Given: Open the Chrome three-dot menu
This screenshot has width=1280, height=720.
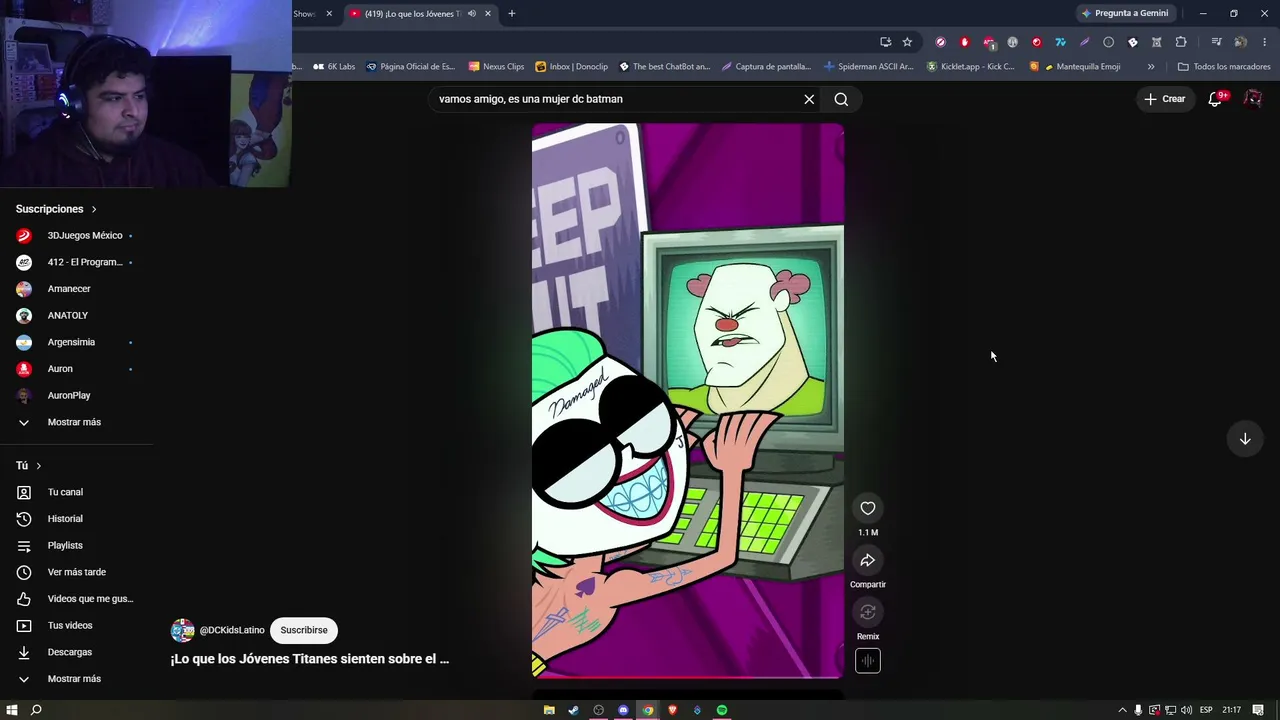Looking at the screenshot, I should tap(1265, 42).
